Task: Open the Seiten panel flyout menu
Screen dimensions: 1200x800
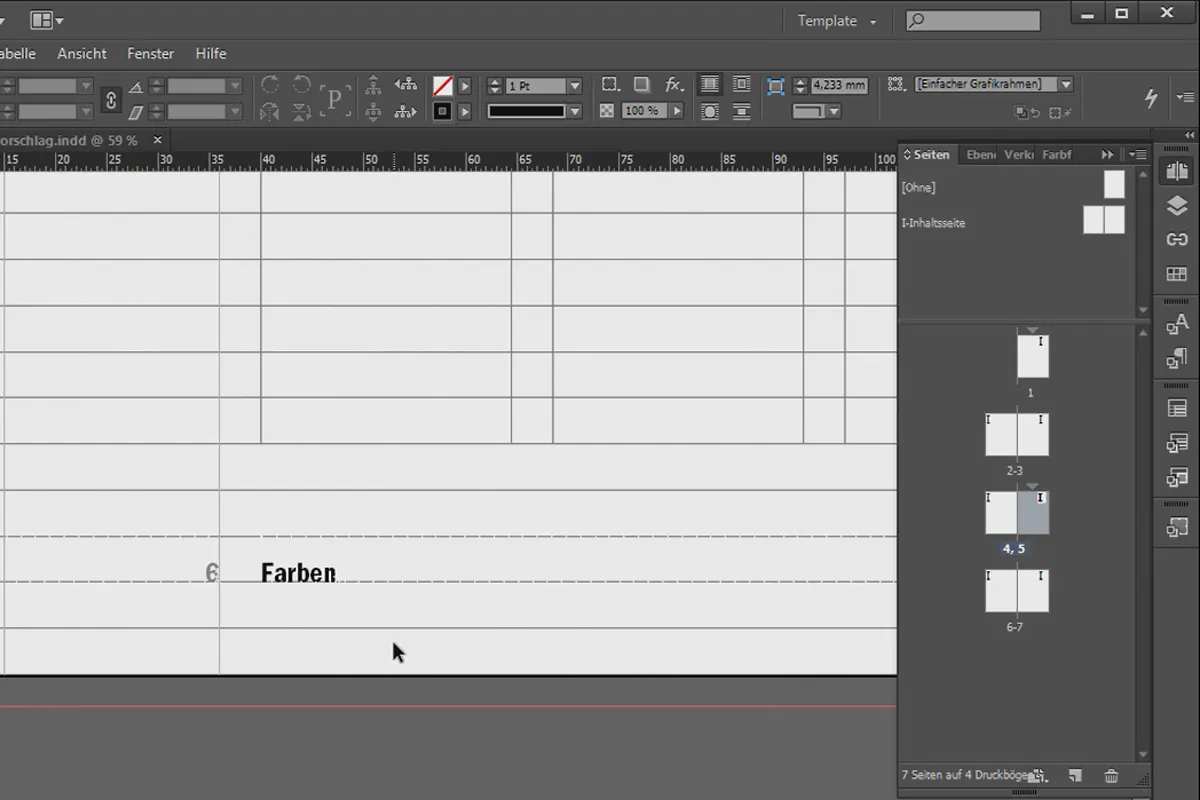Action: (x=1138, y=155)
